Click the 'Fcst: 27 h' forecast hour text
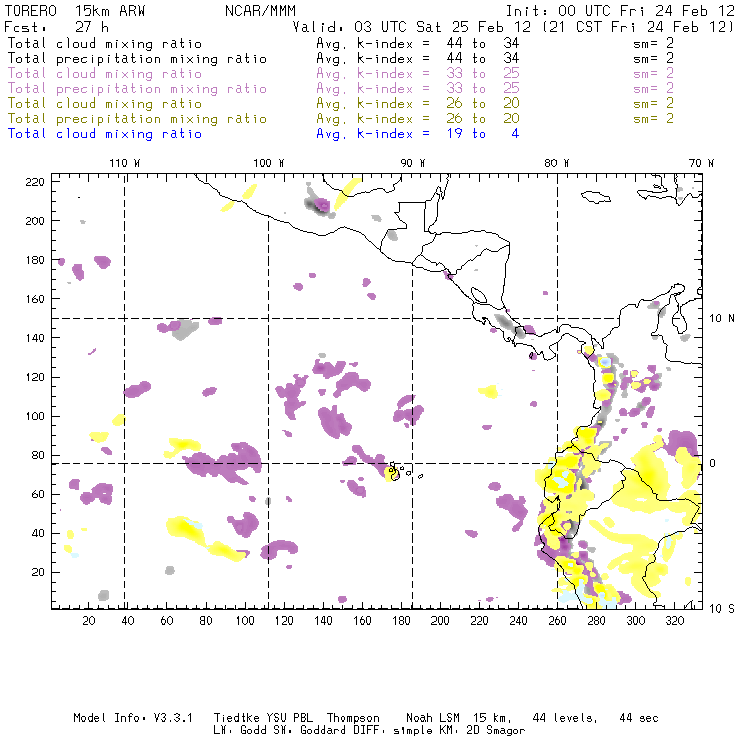The height and width of the screenshot is (740, 740). click(56, 27)
